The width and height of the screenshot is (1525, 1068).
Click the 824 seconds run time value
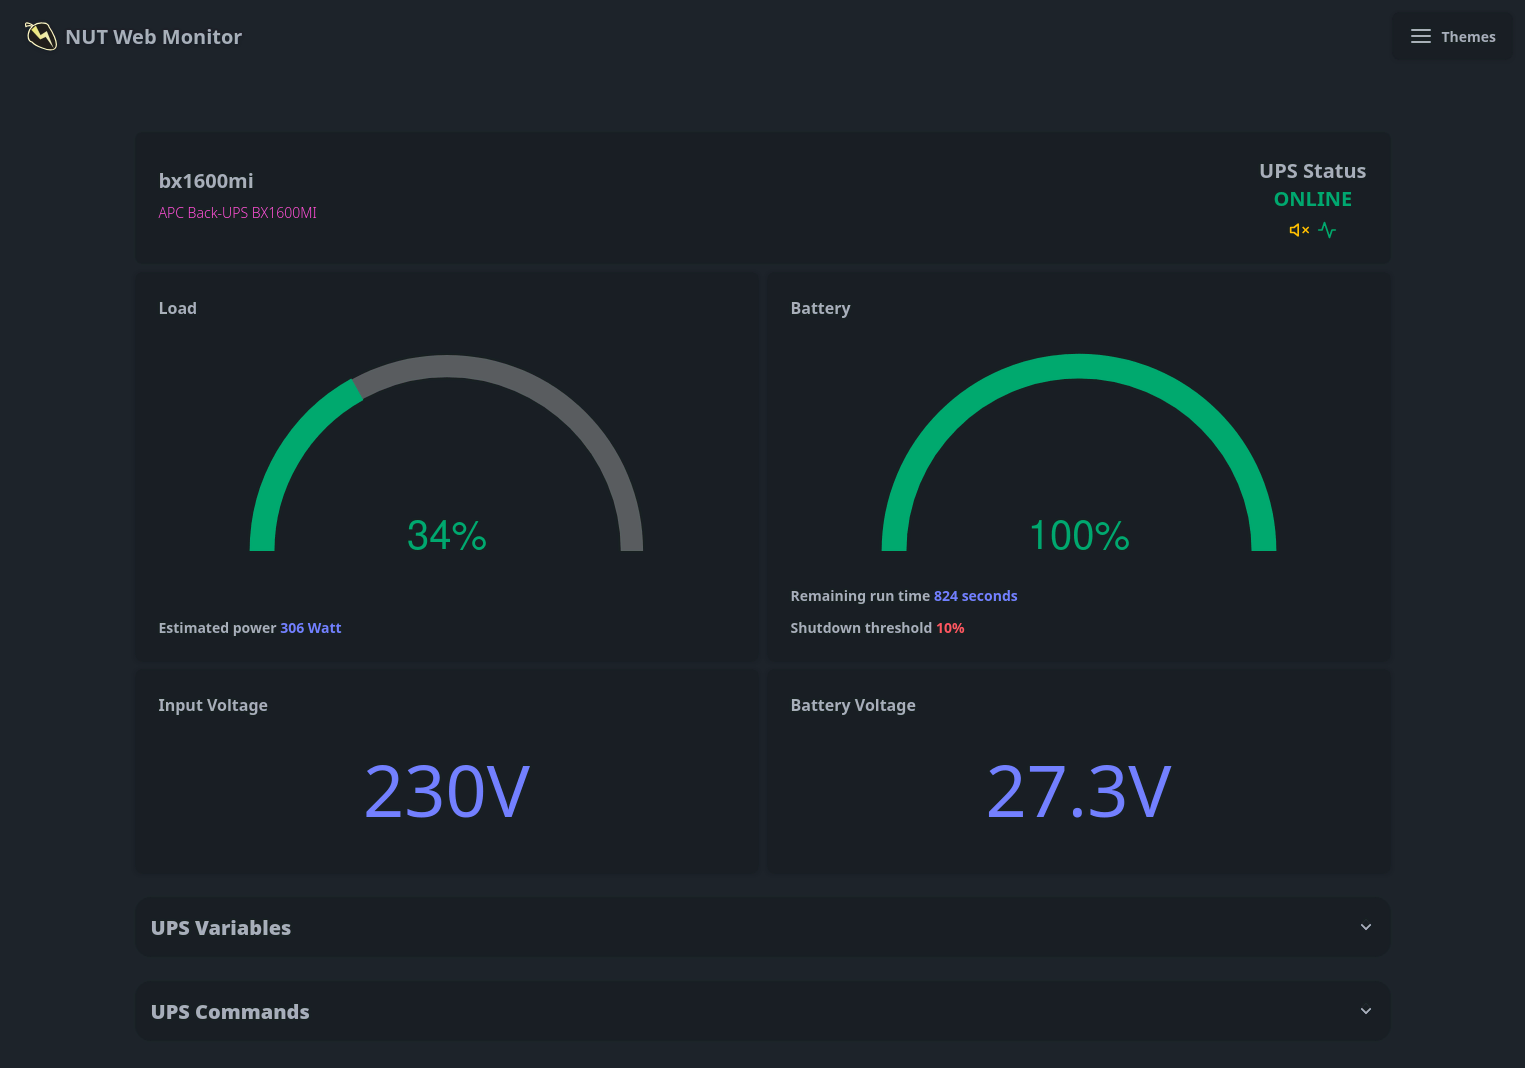pyautogui.click(x=975, y=596)
